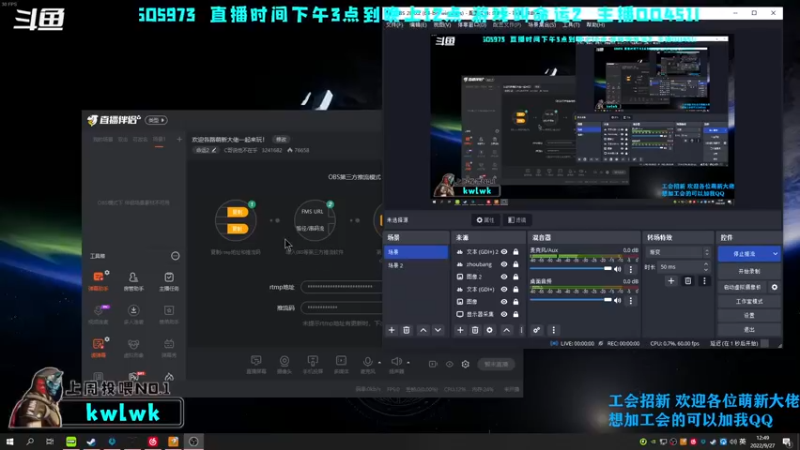Open the mixer panel three-dot menu

click(554, 330)
